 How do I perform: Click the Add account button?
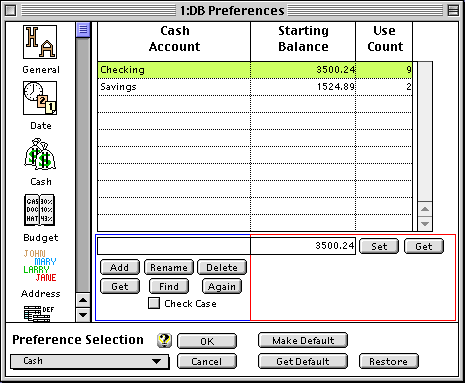point(120,267)
